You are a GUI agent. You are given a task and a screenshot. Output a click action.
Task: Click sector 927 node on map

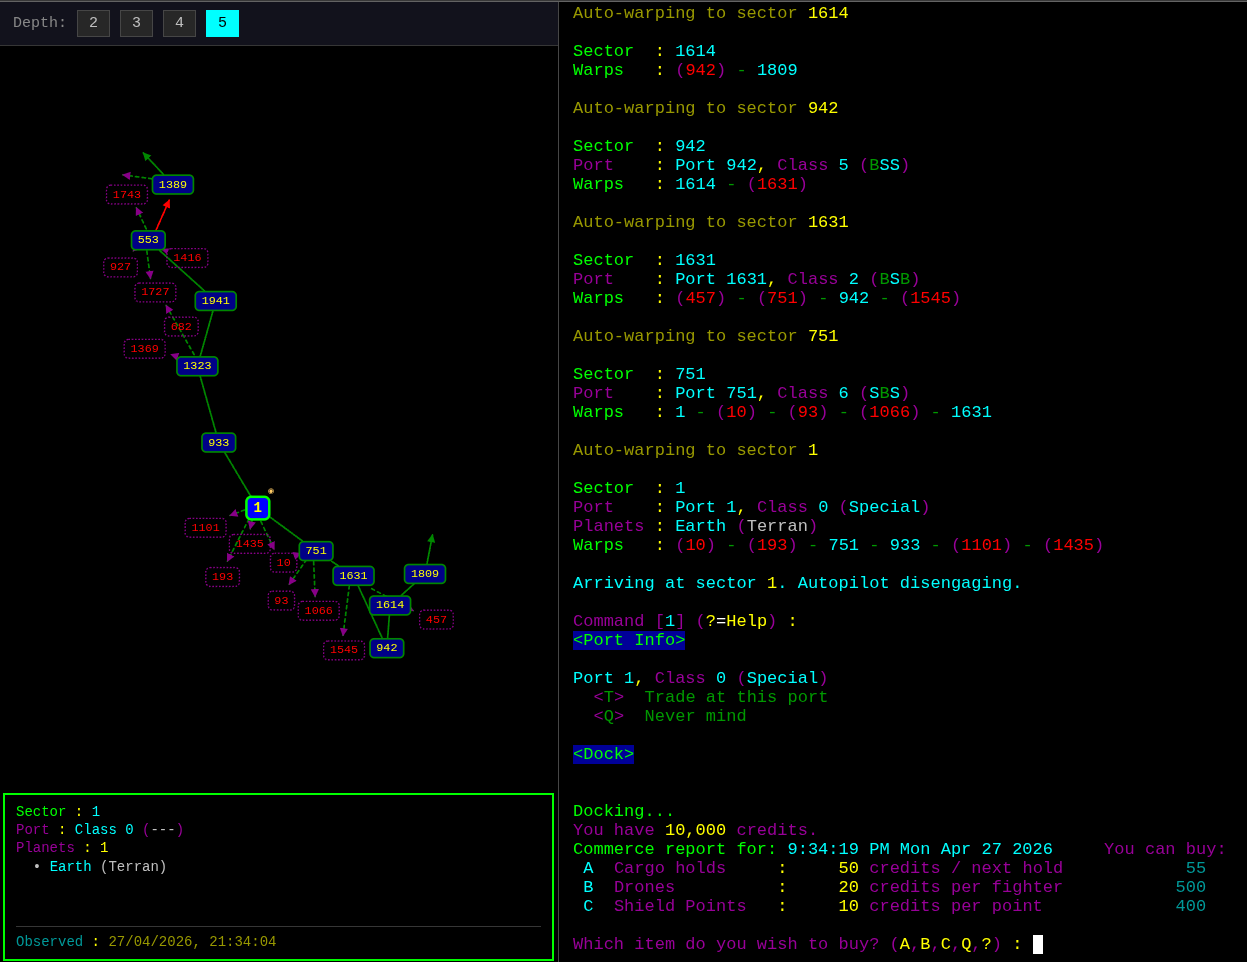(120, 267)
